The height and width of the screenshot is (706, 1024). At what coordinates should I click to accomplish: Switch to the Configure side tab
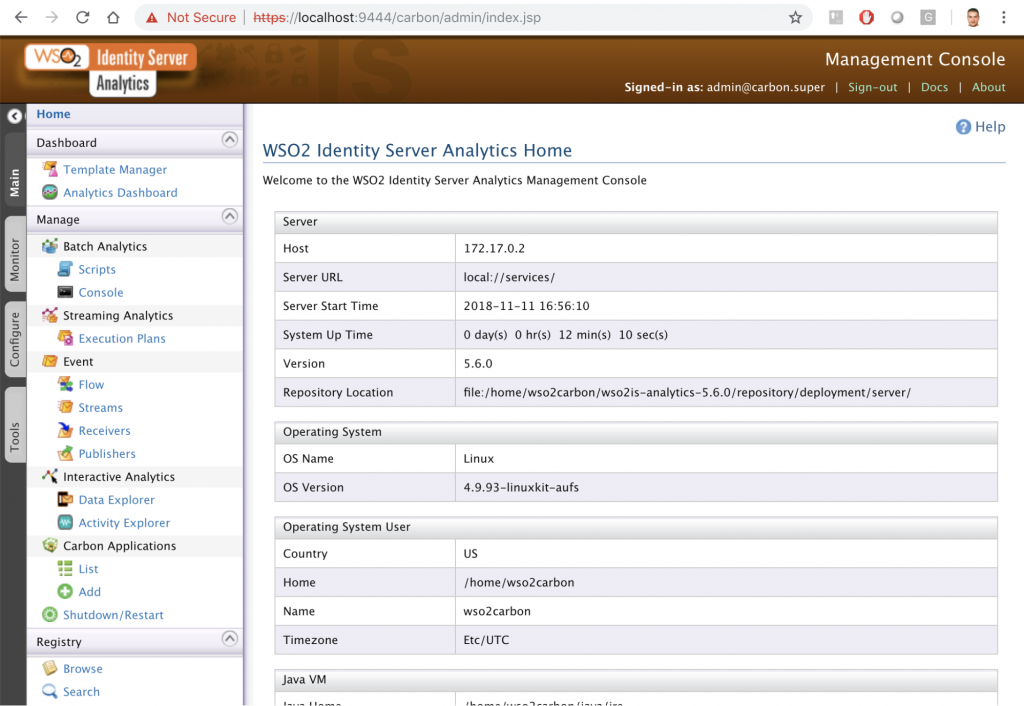15,339
